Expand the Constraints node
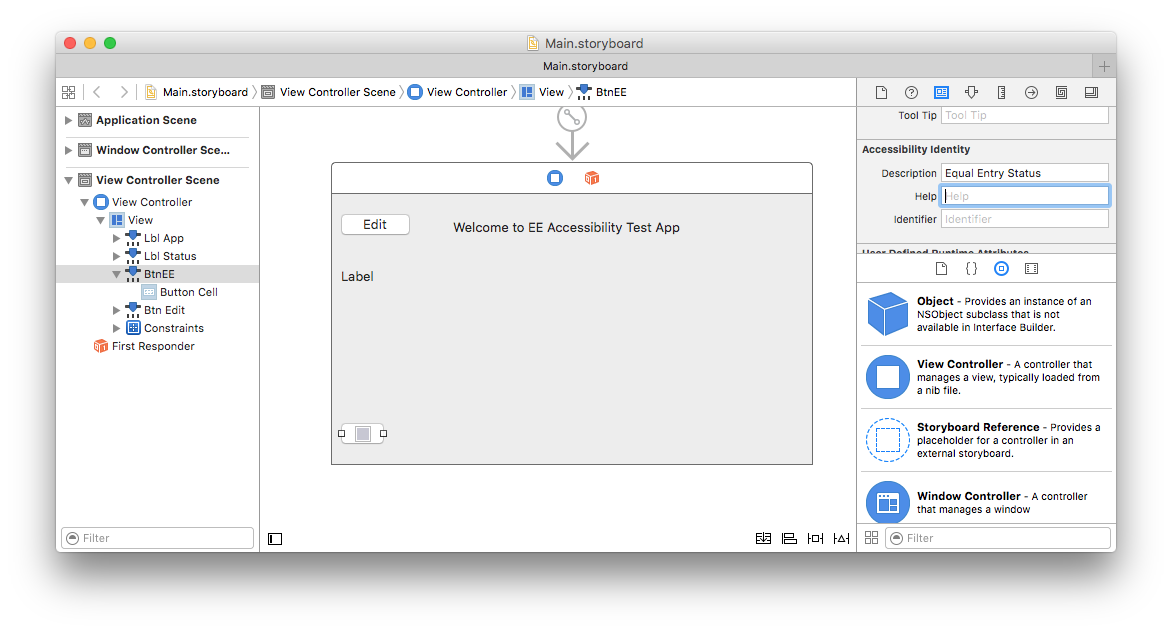1172x632 pixels. (116, 328)
